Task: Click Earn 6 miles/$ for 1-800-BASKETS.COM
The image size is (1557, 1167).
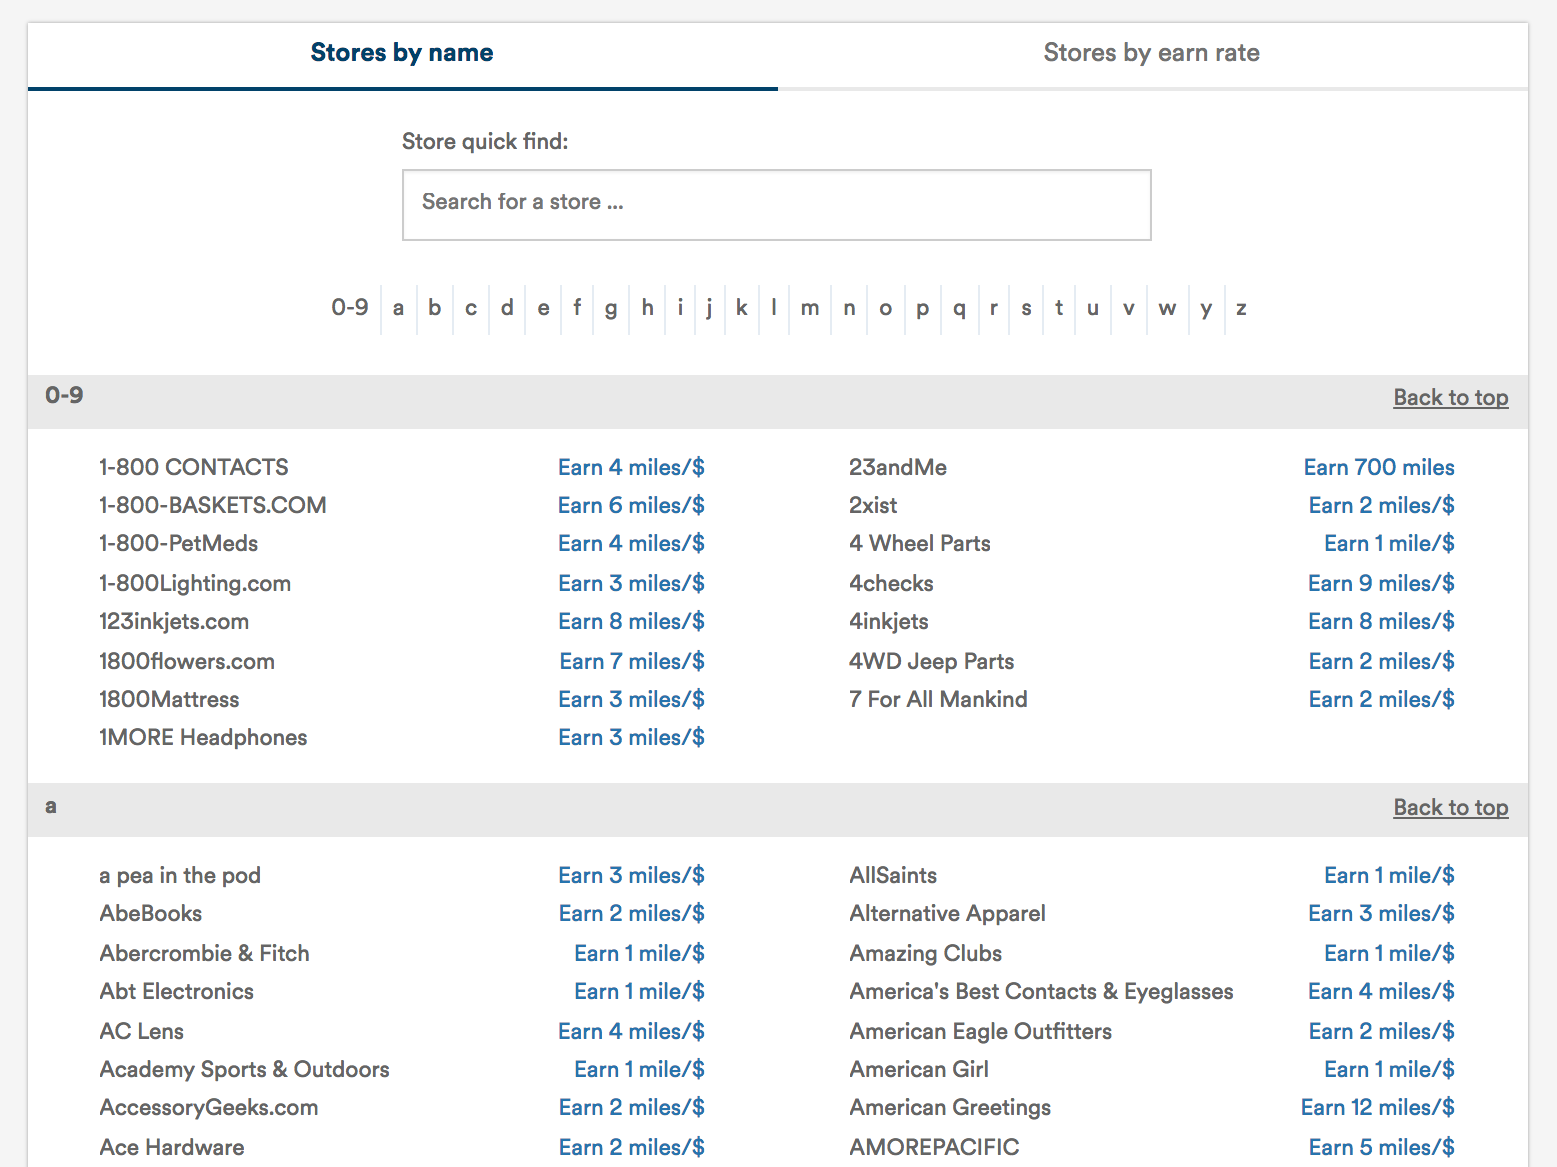Action: point(631,505)
